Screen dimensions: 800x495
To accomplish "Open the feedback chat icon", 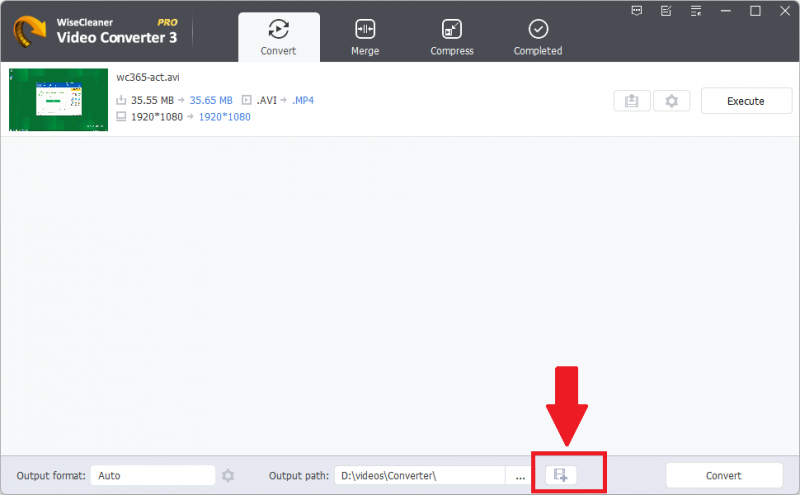I will 637,11.
